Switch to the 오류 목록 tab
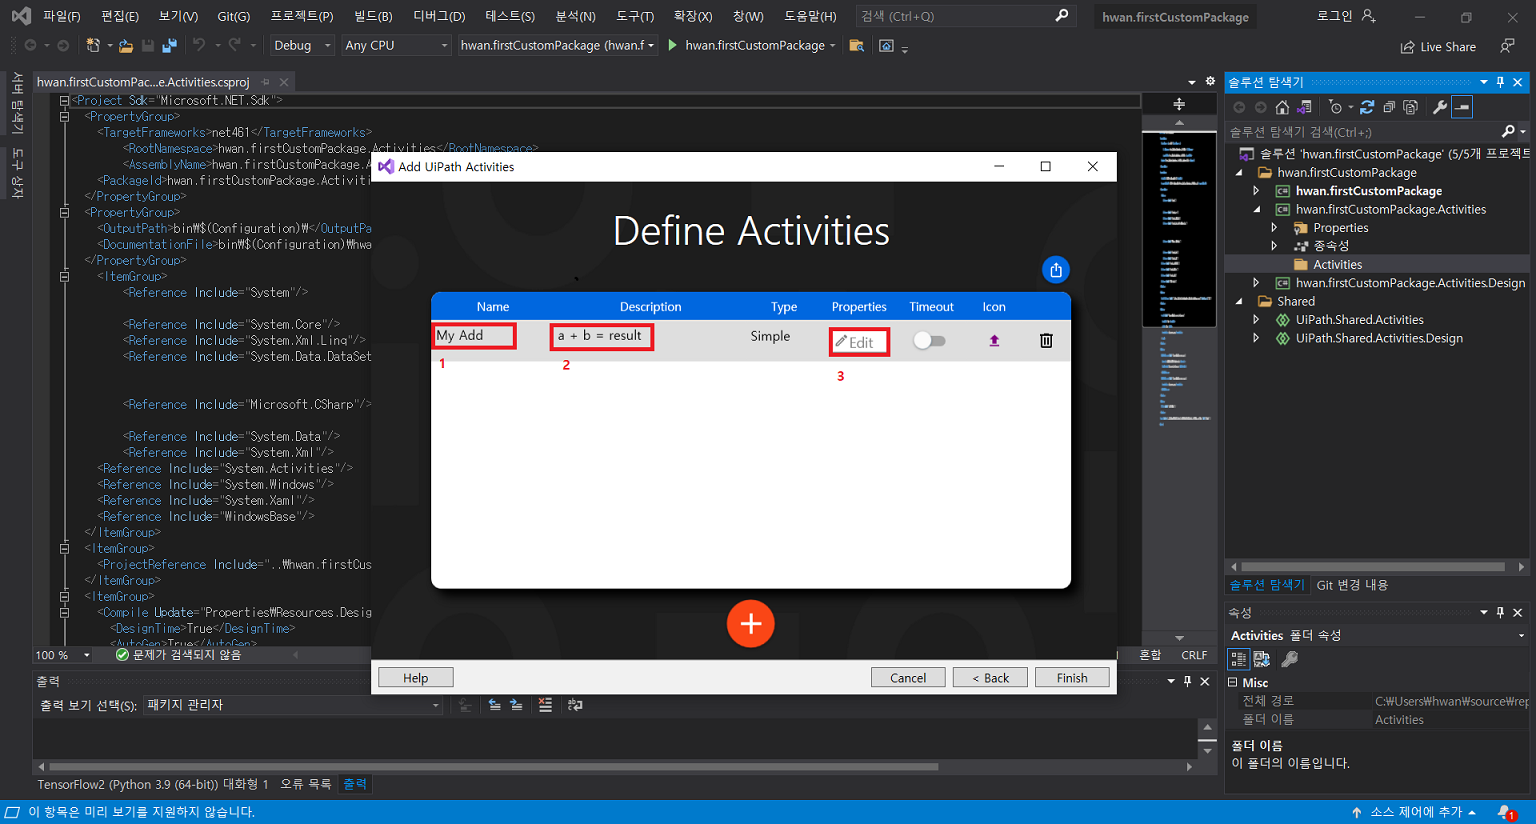 pyautogui.click(x=305, y=784)
